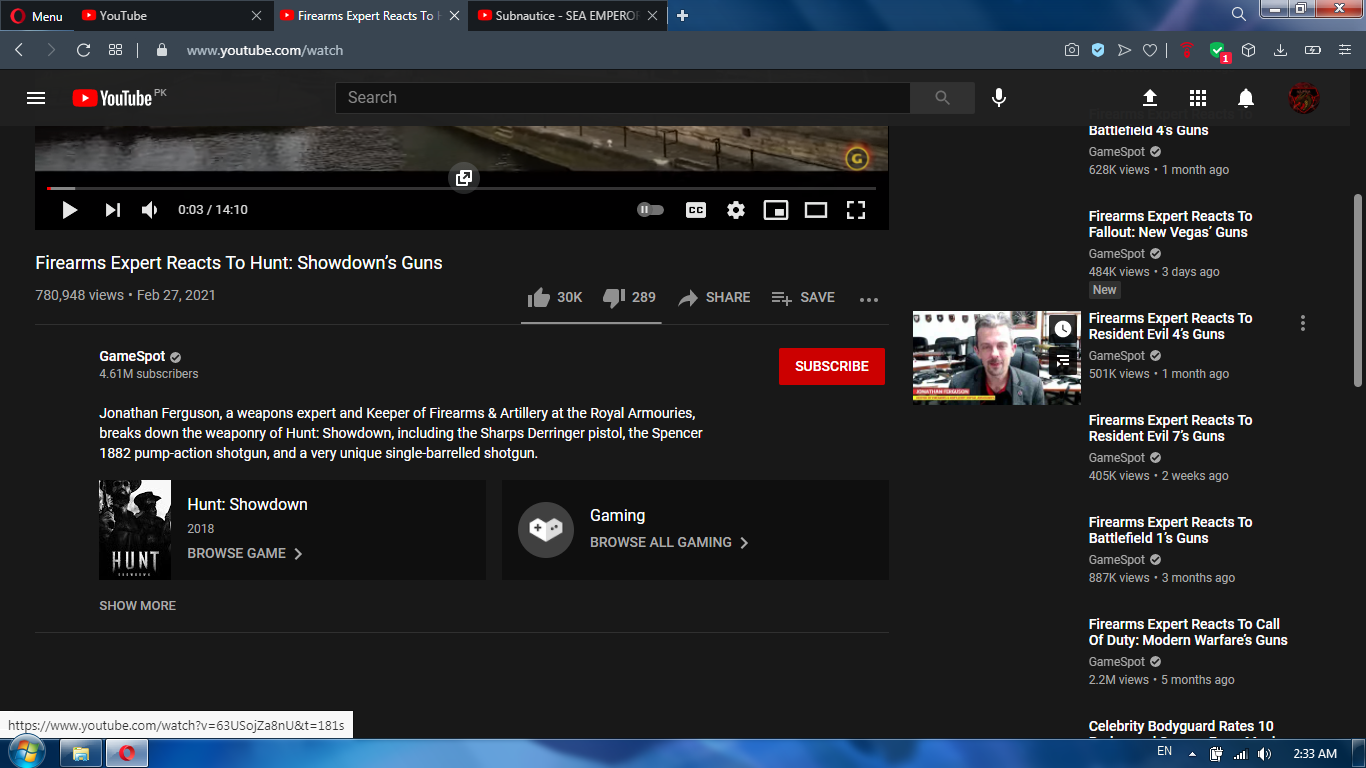
Task: Add Resident Evil 4 video to Watch later
Action: coord(1063,328)
